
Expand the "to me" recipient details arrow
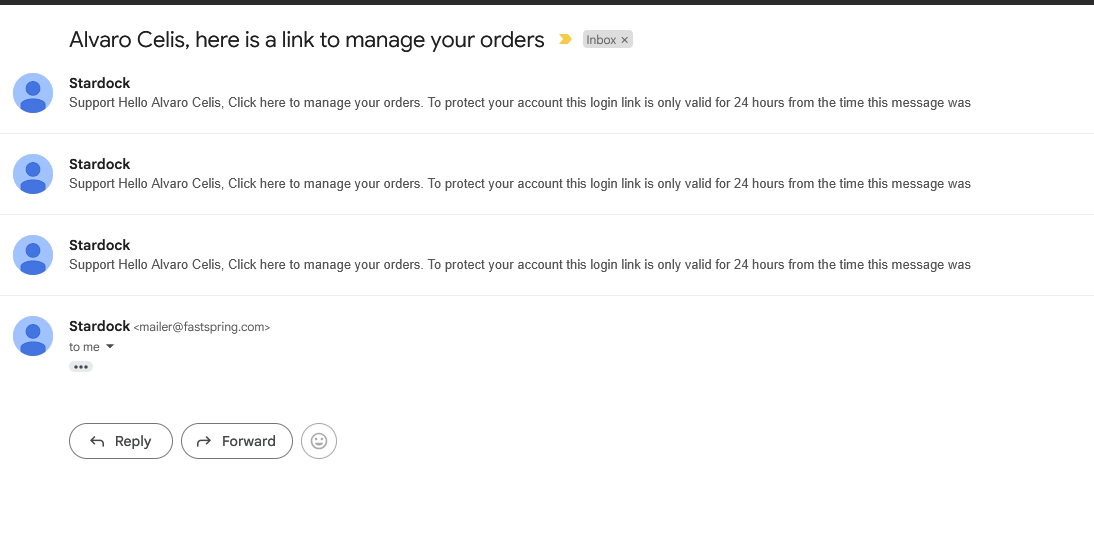(110, 347)
